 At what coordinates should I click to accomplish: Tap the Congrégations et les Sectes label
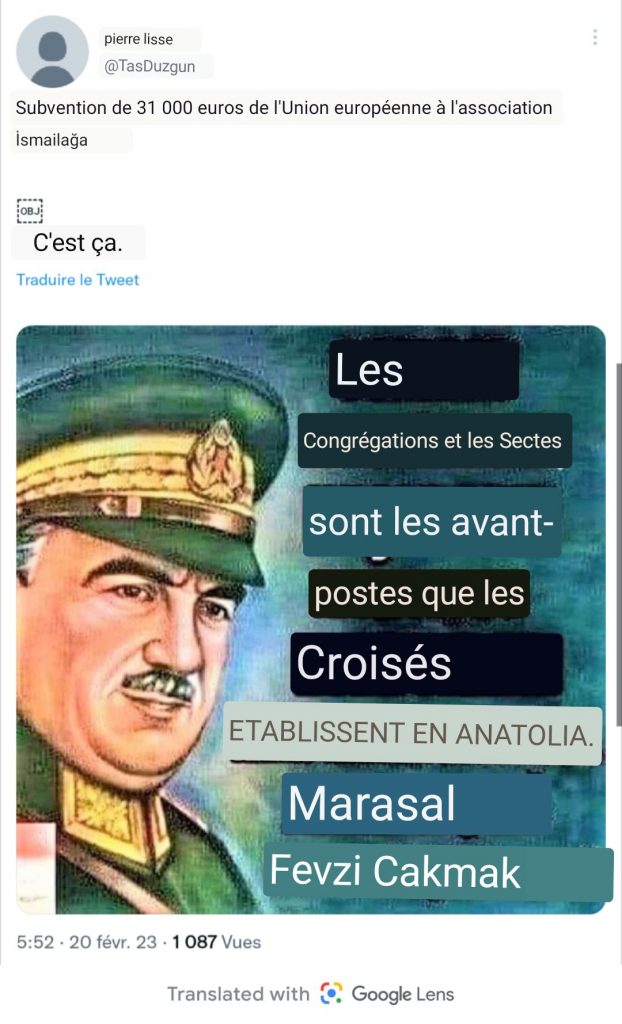pyautogui.click(x=434, y=441)
